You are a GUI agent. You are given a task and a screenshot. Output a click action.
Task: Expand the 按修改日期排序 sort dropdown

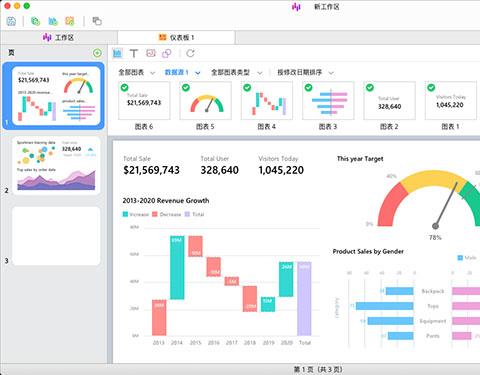306,72
